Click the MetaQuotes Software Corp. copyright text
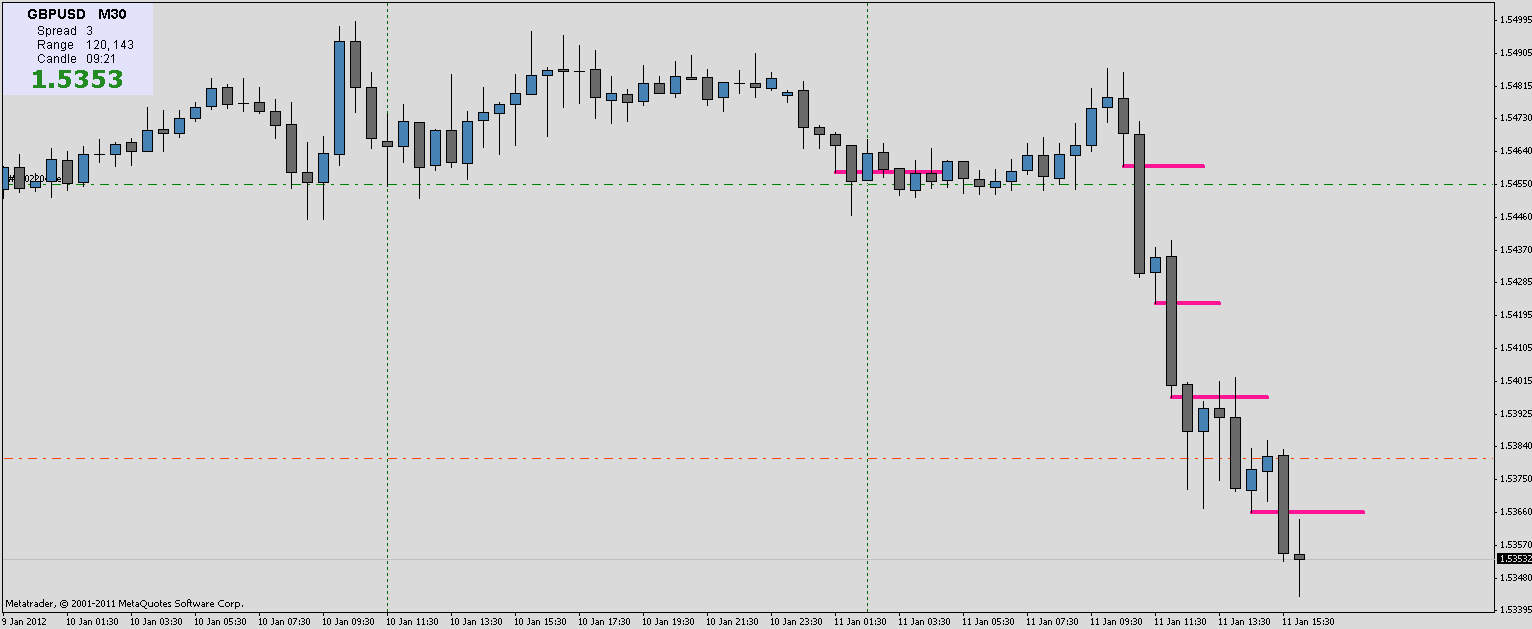 (124, 604)
